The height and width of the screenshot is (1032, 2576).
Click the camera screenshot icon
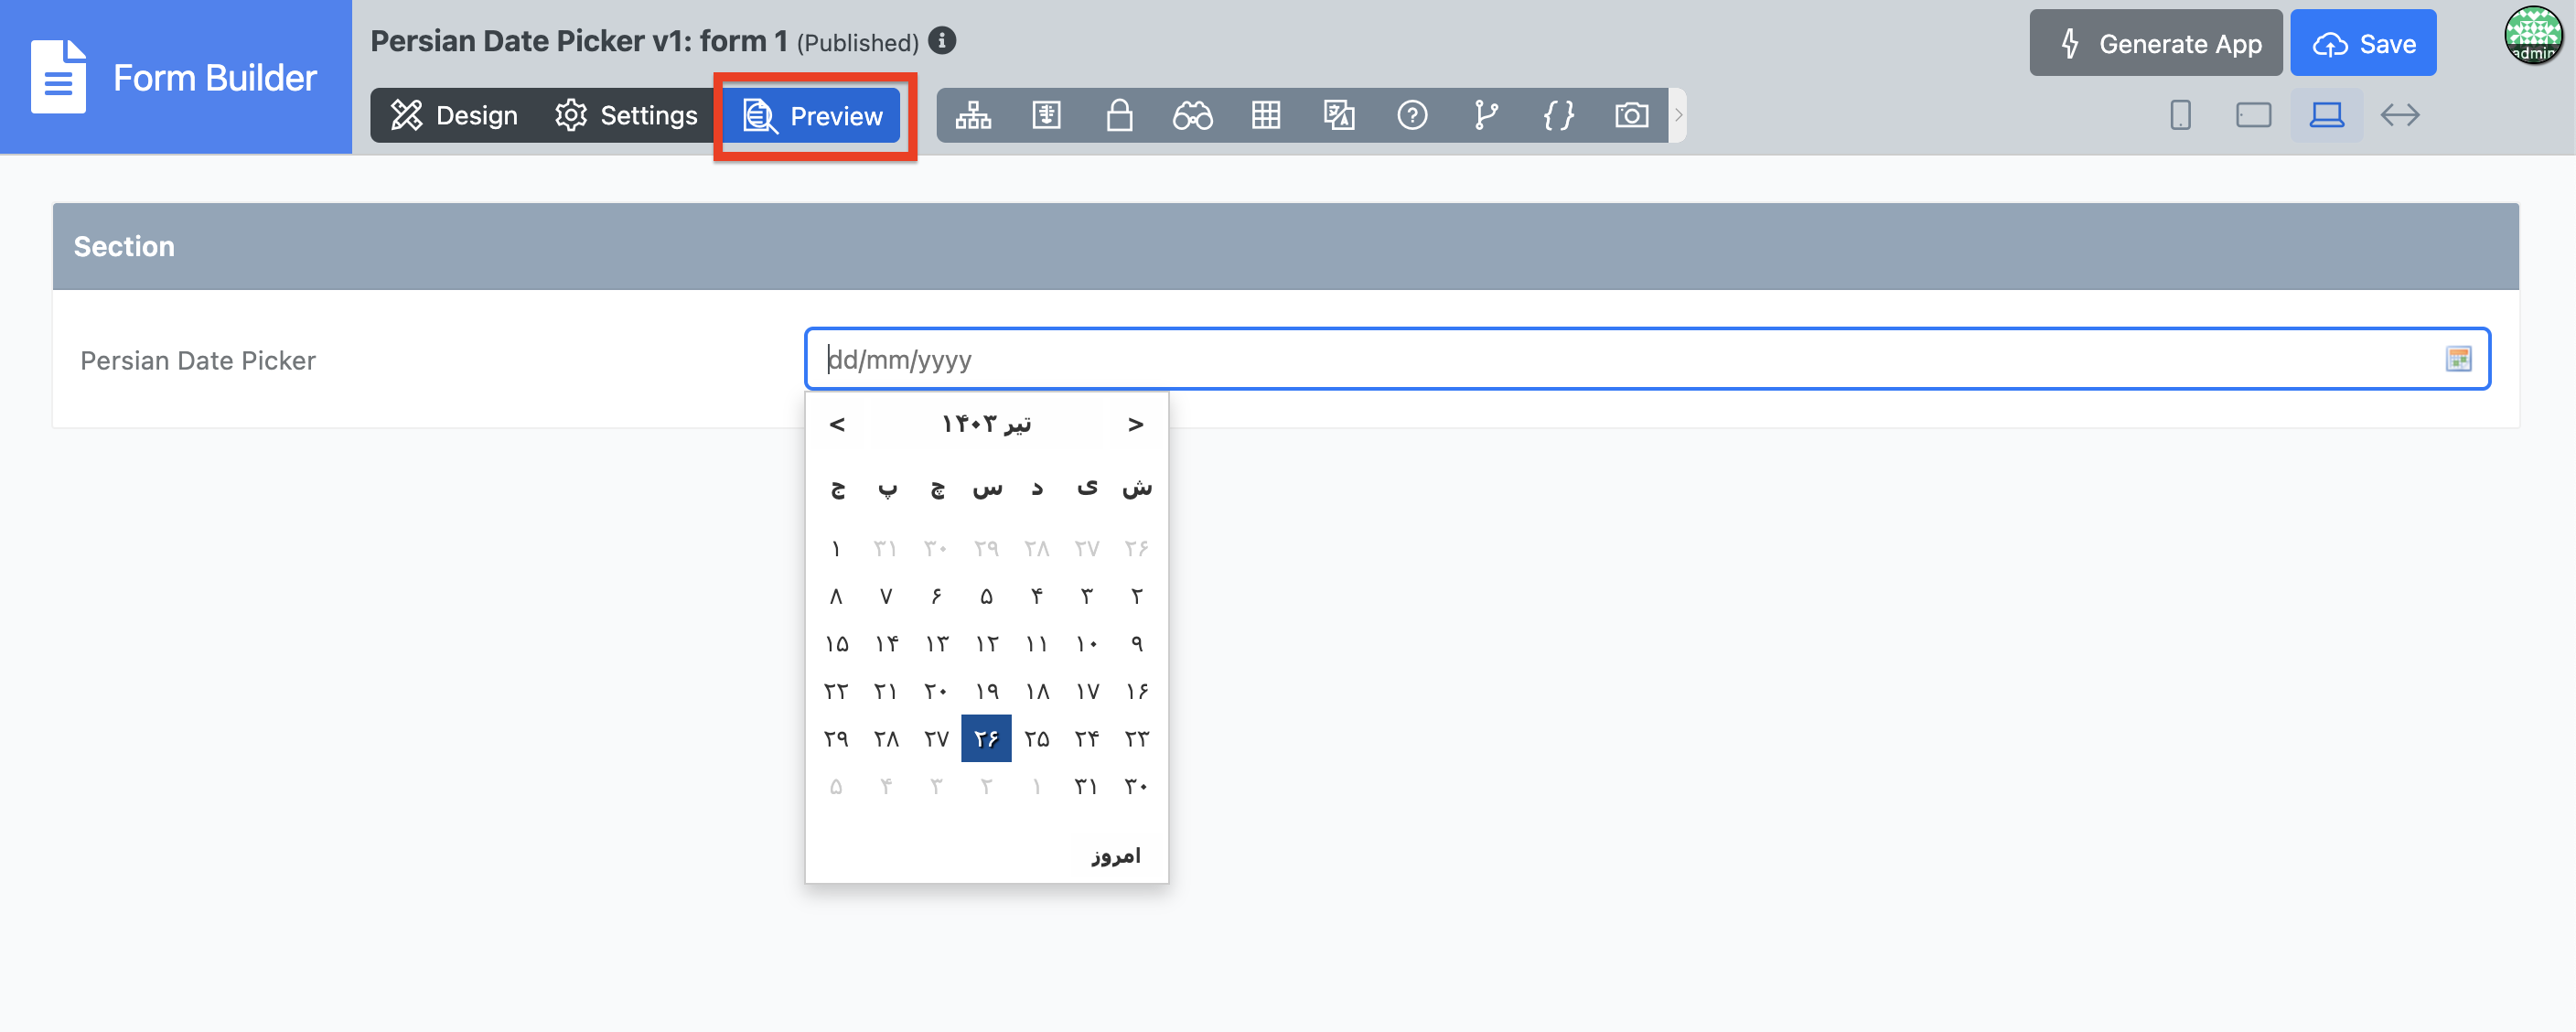coord(1631,116)
